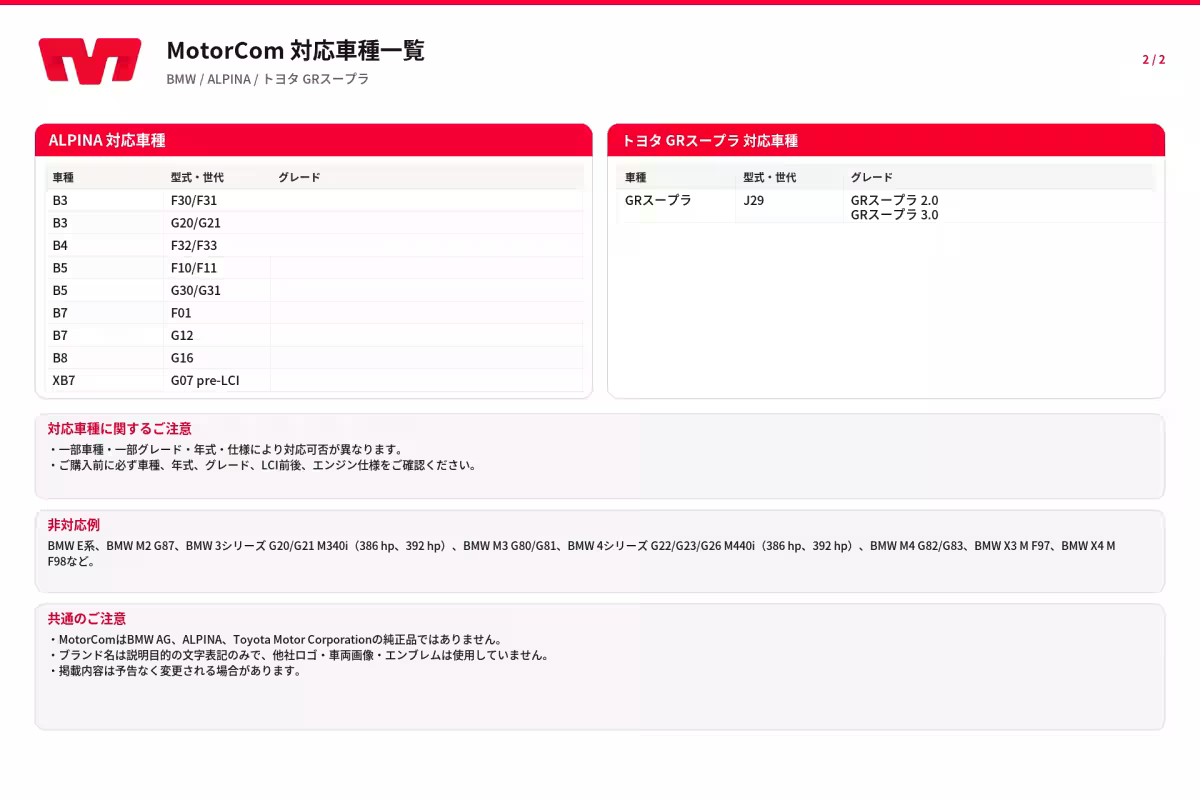Screen dimensions: 1200x800
Task: Click the GRスープラ J29 row
Action: (x=886, y=207)
